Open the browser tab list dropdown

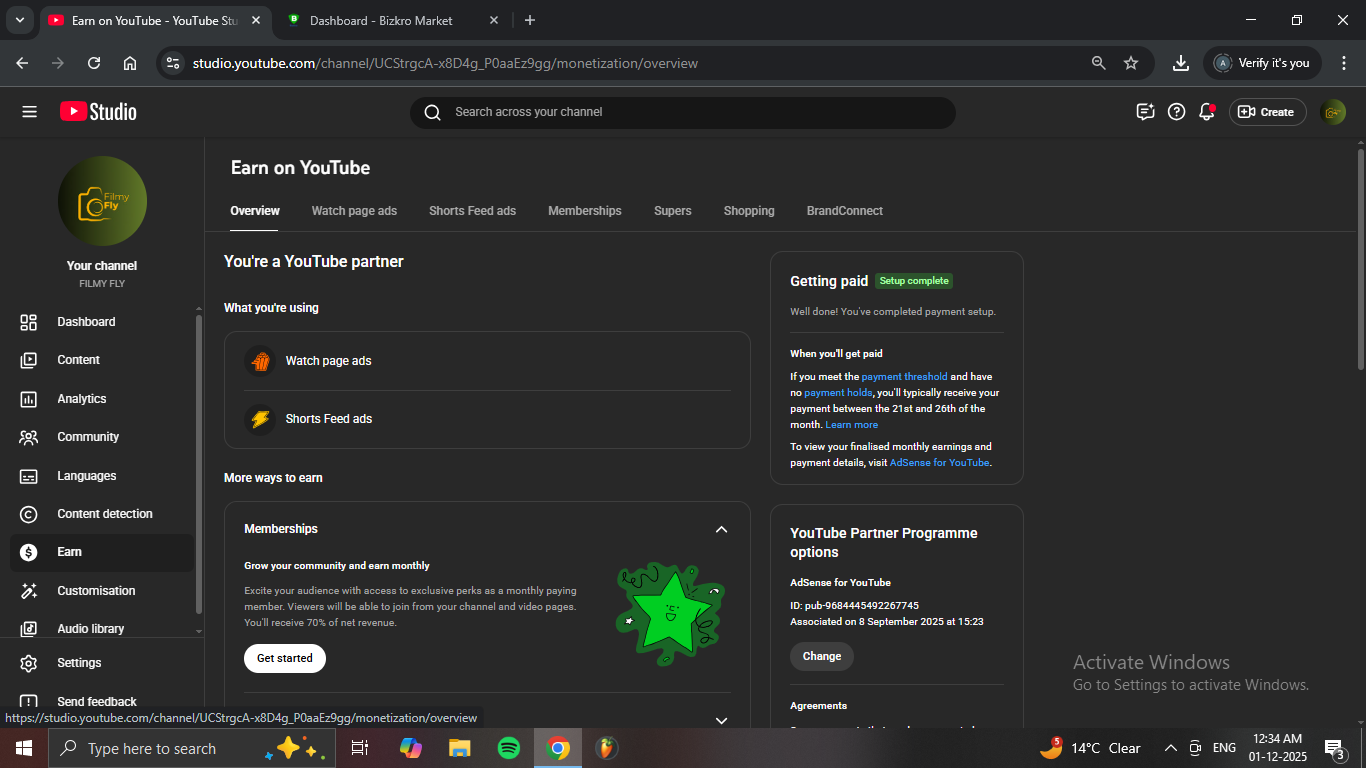click(19, 20)
